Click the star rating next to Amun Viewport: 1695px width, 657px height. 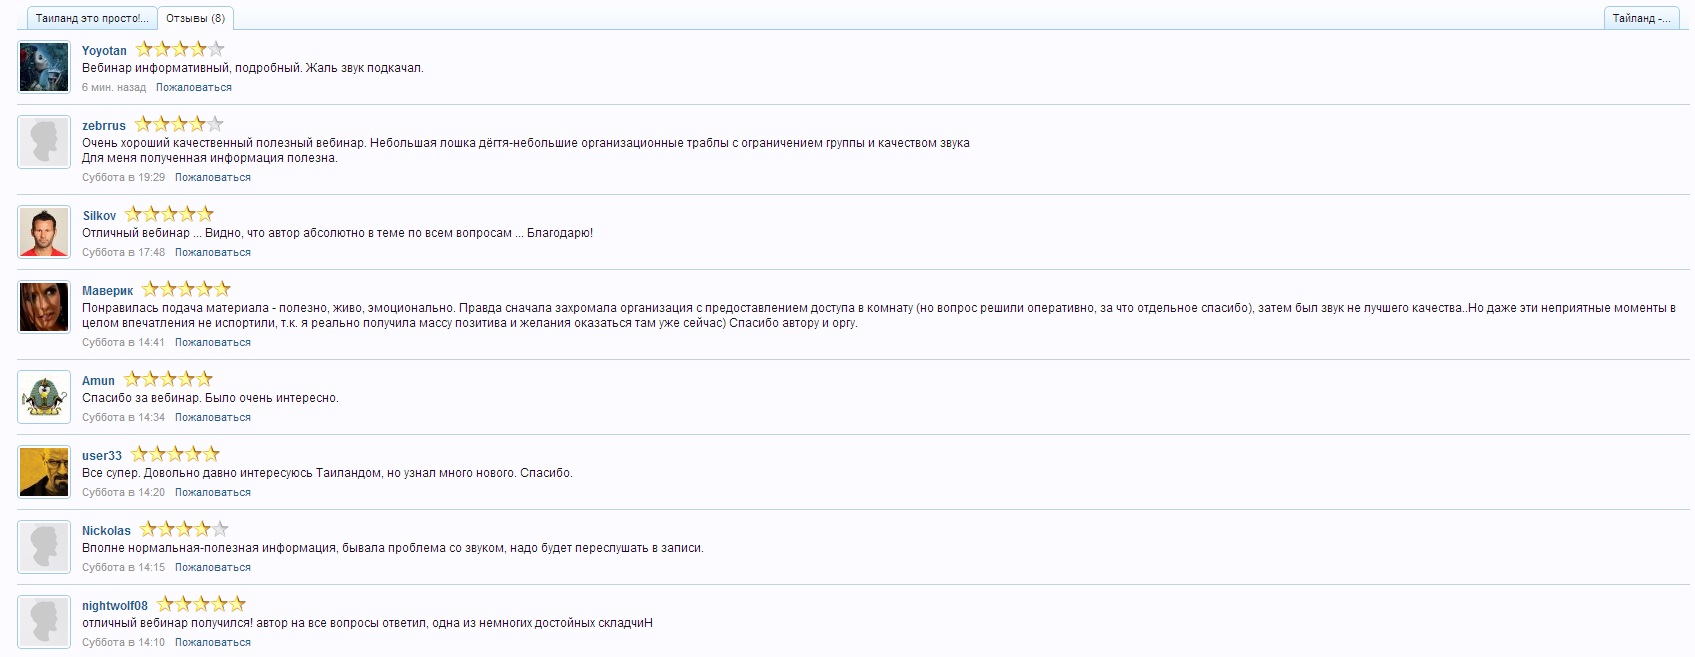[168, 380]
